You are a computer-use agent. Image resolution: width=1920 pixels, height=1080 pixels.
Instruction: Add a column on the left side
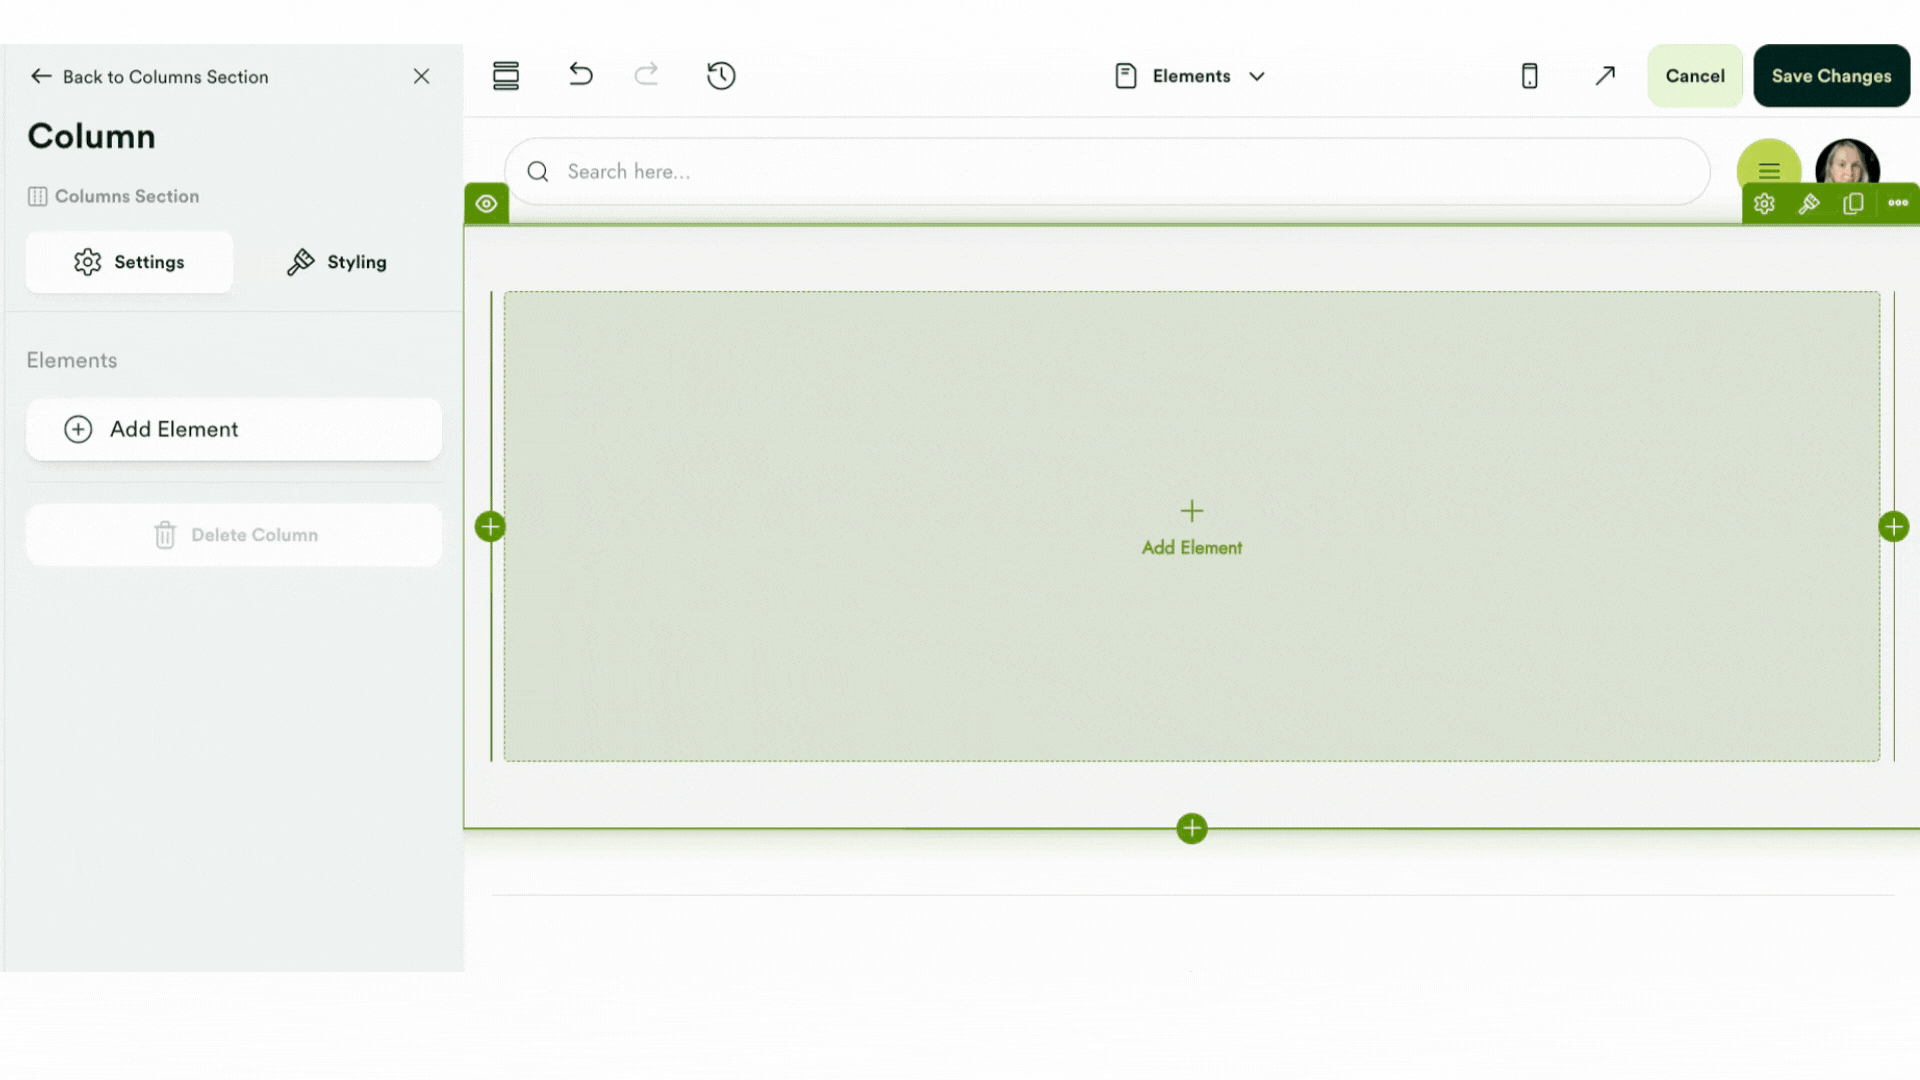(x=490, y=527)
